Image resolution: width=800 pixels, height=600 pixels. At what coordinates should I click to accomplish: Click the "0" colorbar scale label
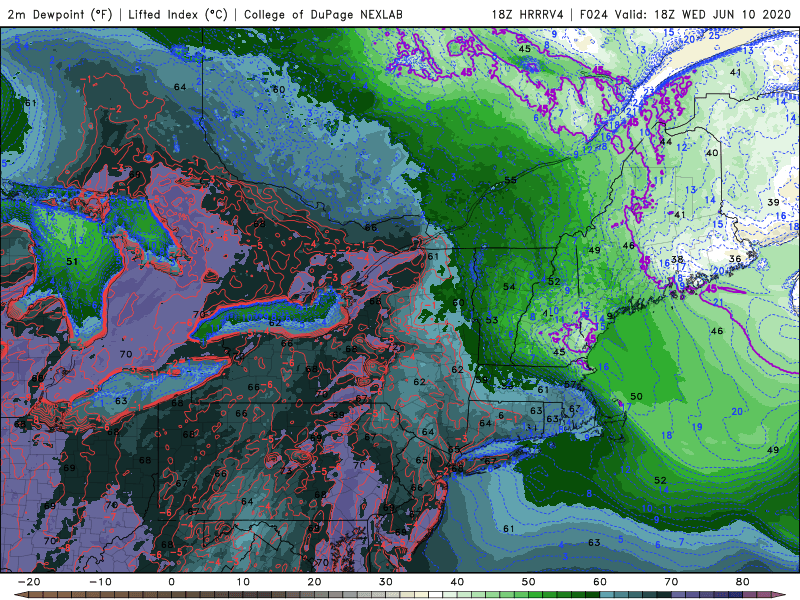171,582
